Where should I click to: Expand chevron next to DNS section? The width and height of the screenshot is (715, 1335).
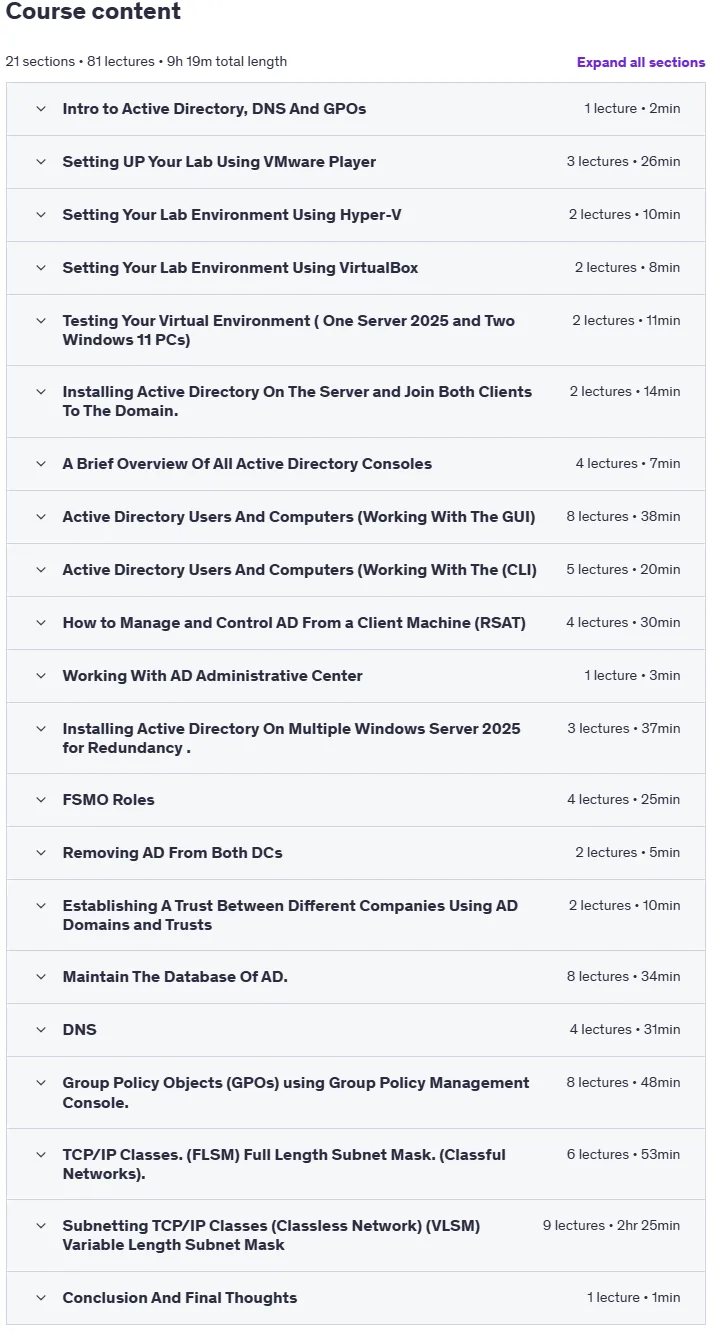[x=41, y=1029]
